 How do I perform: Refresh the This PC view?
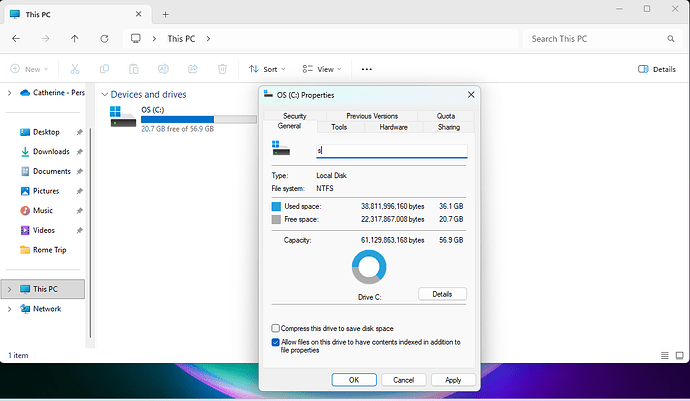click(104, 39)
